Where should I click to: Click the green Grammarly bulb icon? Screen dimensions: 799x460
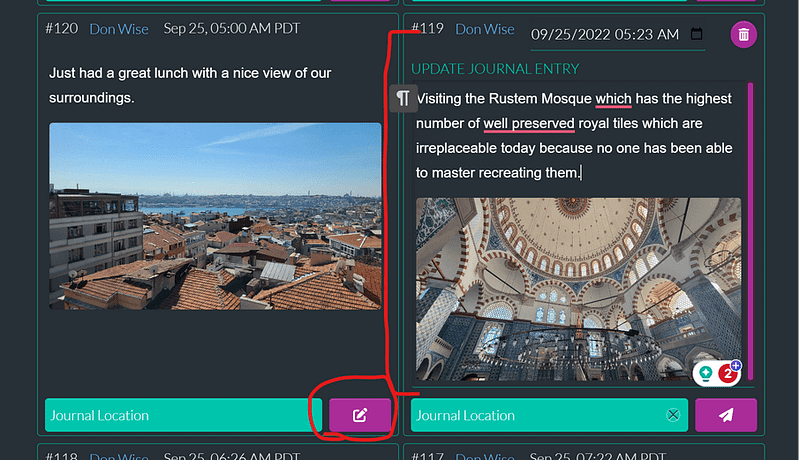tap(706, 373)
